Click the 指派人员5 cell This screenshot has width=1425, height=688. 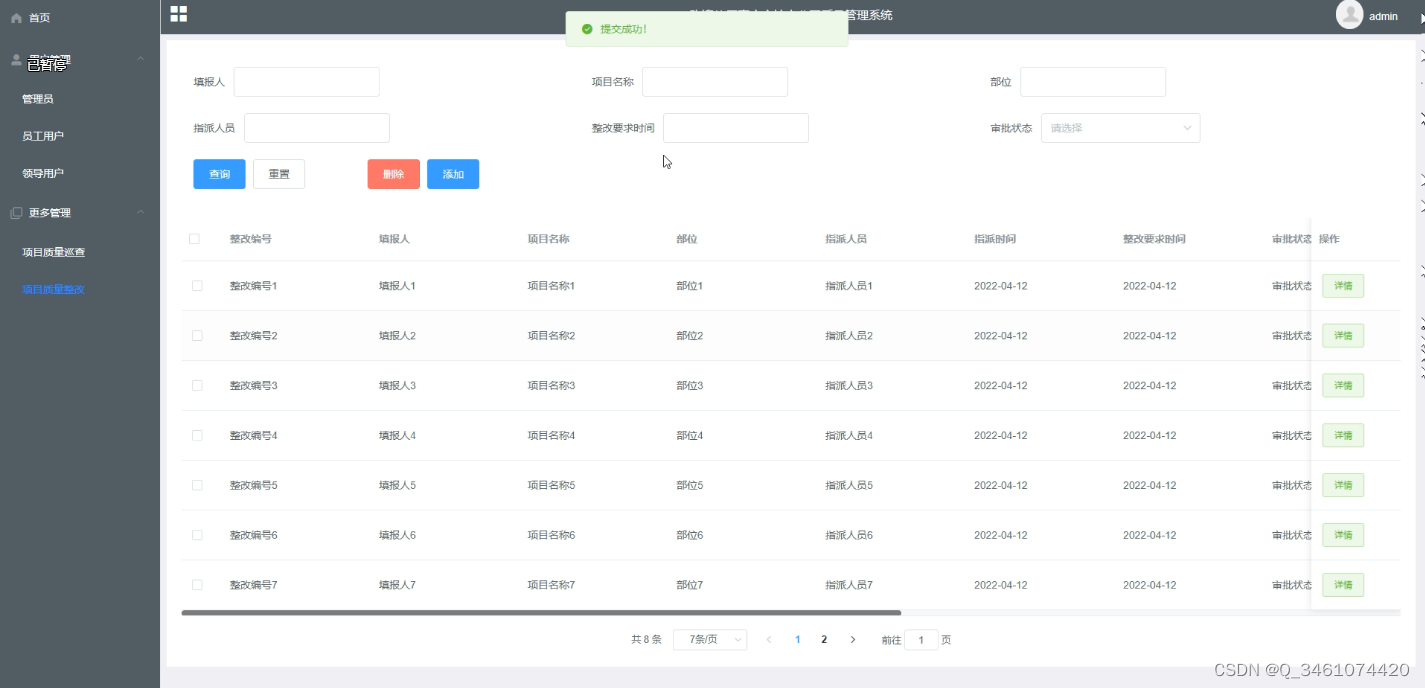click(849, 486)
